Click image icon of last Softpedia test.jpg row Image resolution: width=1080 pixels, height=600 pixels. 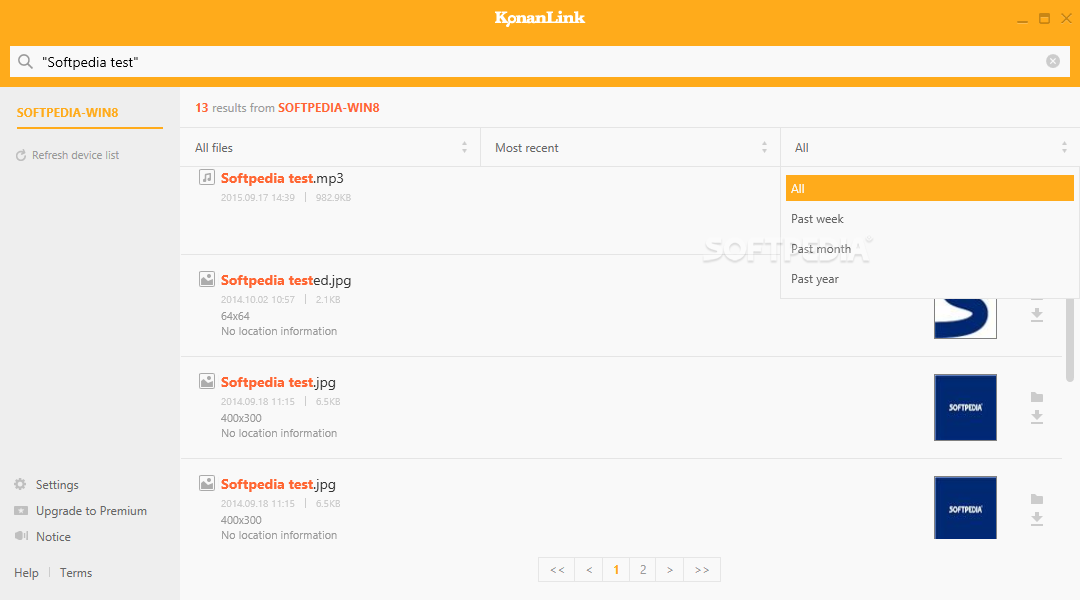coord(207,483)
